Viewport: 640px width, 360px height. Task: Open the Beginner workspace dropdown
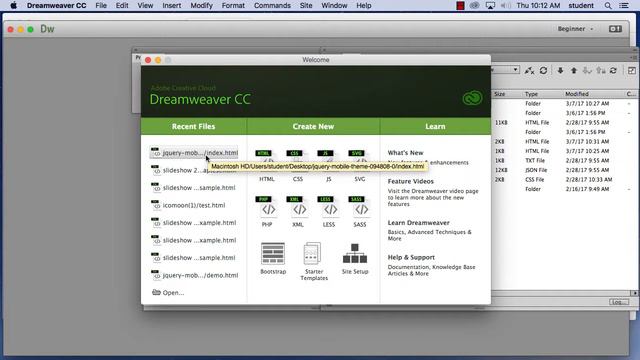[x=575, y=29]
